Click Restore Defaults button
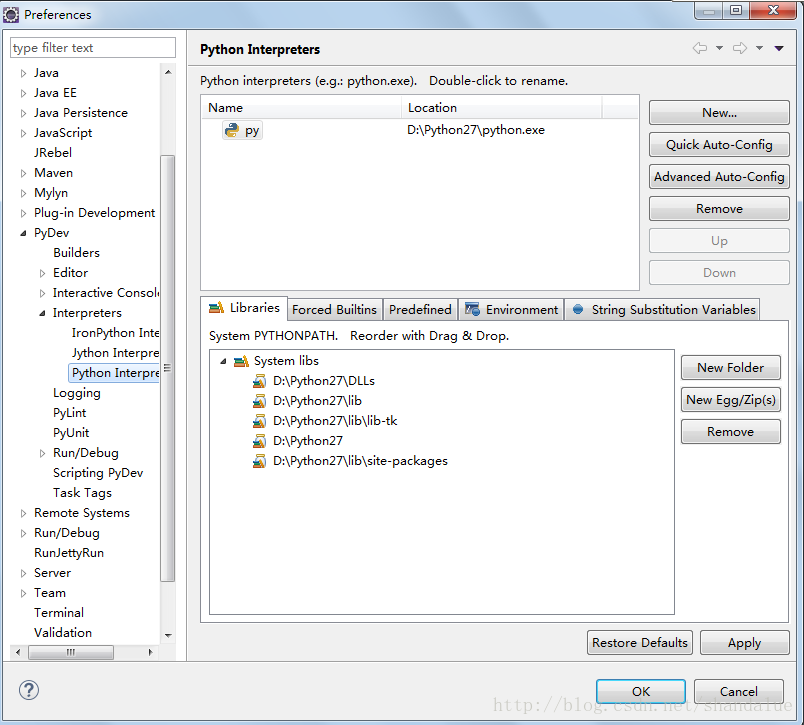Image resolution: width=804 pixels, height=725 pixels. 639,642
